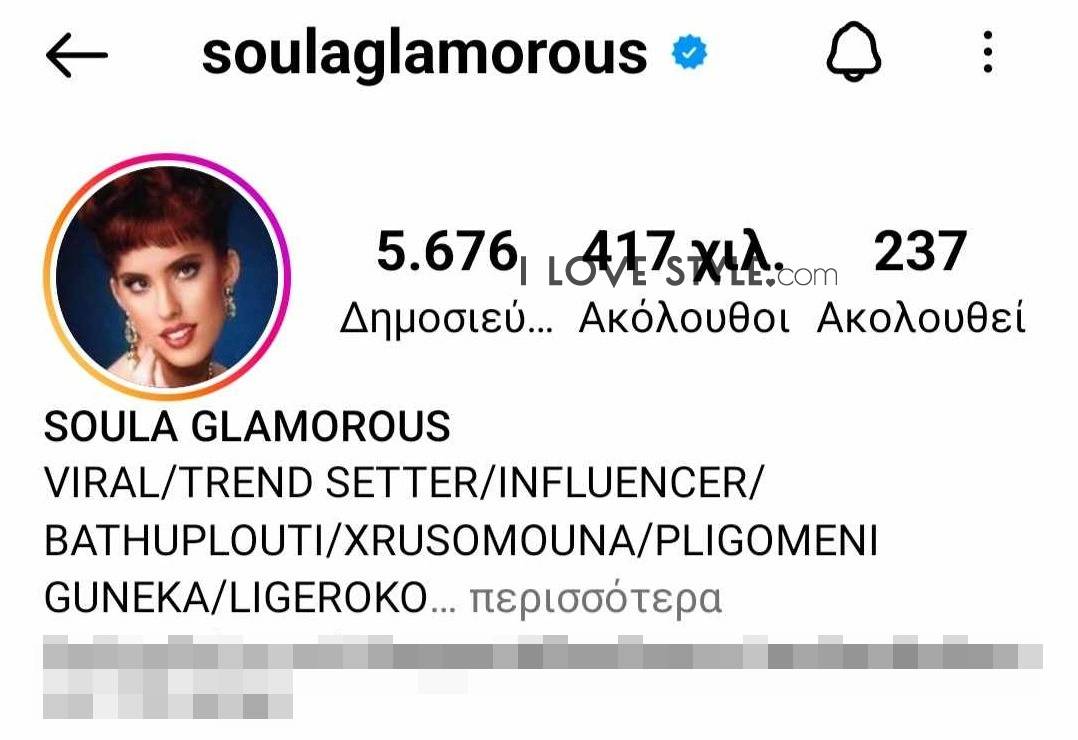Image resolution: width=1078 pixels, height=740 pixels.
Task: Tap the Δημοσιεύ… posts label
Action: 446,318
